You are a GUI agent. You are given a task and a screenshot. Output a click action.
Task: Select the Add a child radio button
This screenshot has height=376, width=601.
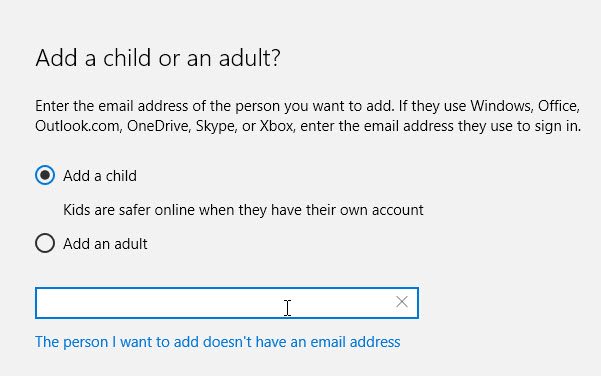[45, 175]
